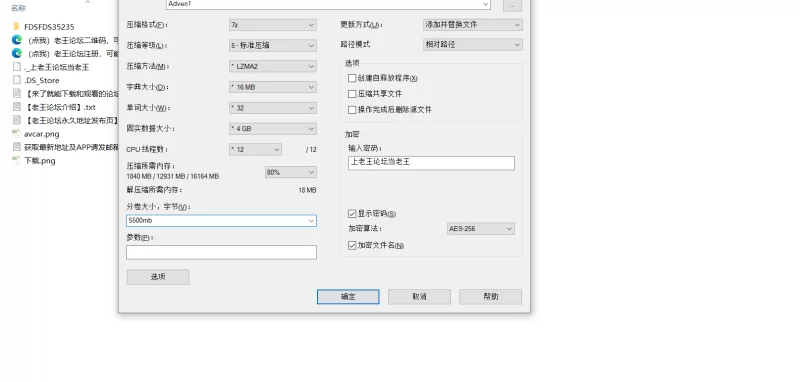Enable 创建自释放程序 checkbox

[352, 78]
